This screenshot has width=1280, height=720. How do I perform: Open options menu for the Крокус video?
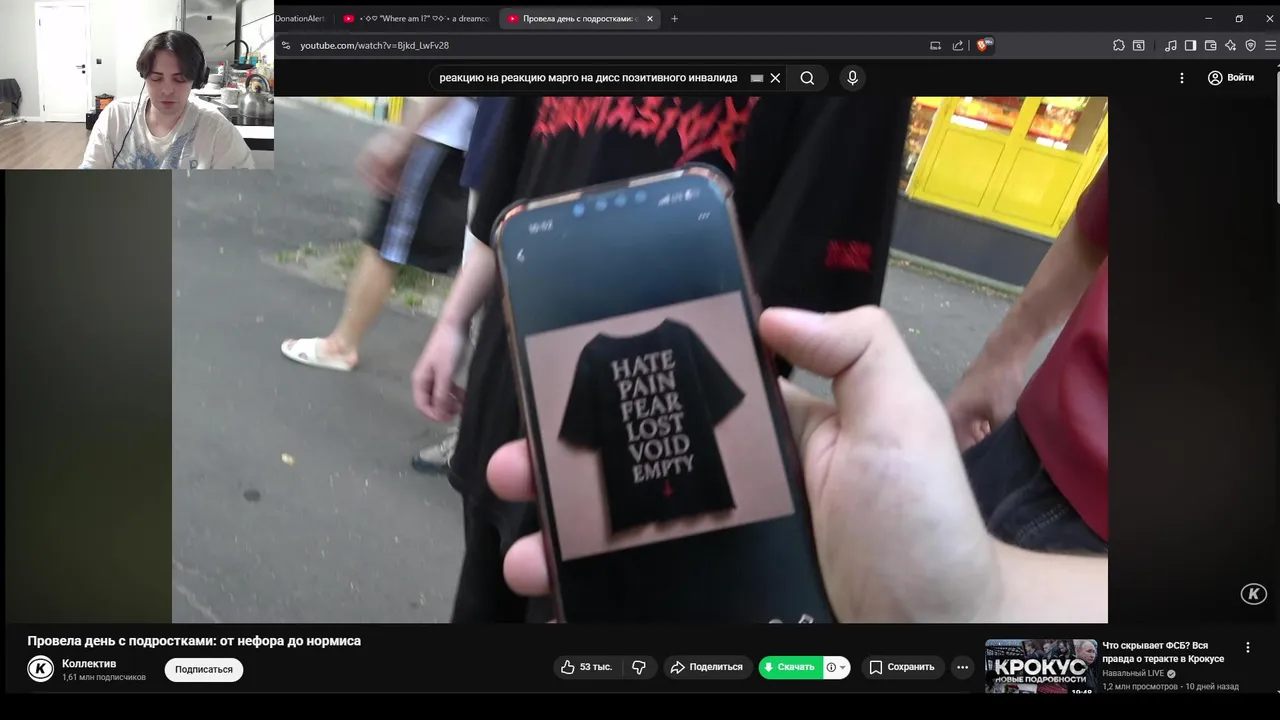1247,648
